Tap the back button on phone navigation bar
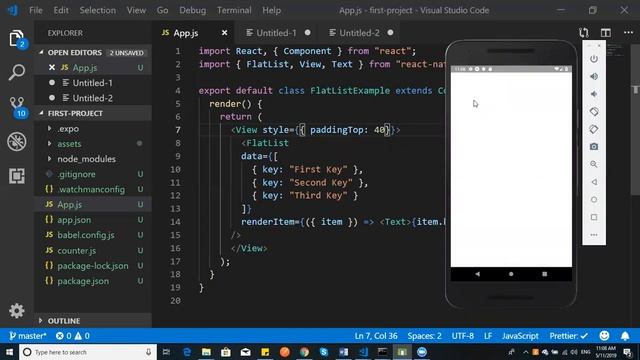Viewport: 640px width, 360px height. [x=478, y=274]
